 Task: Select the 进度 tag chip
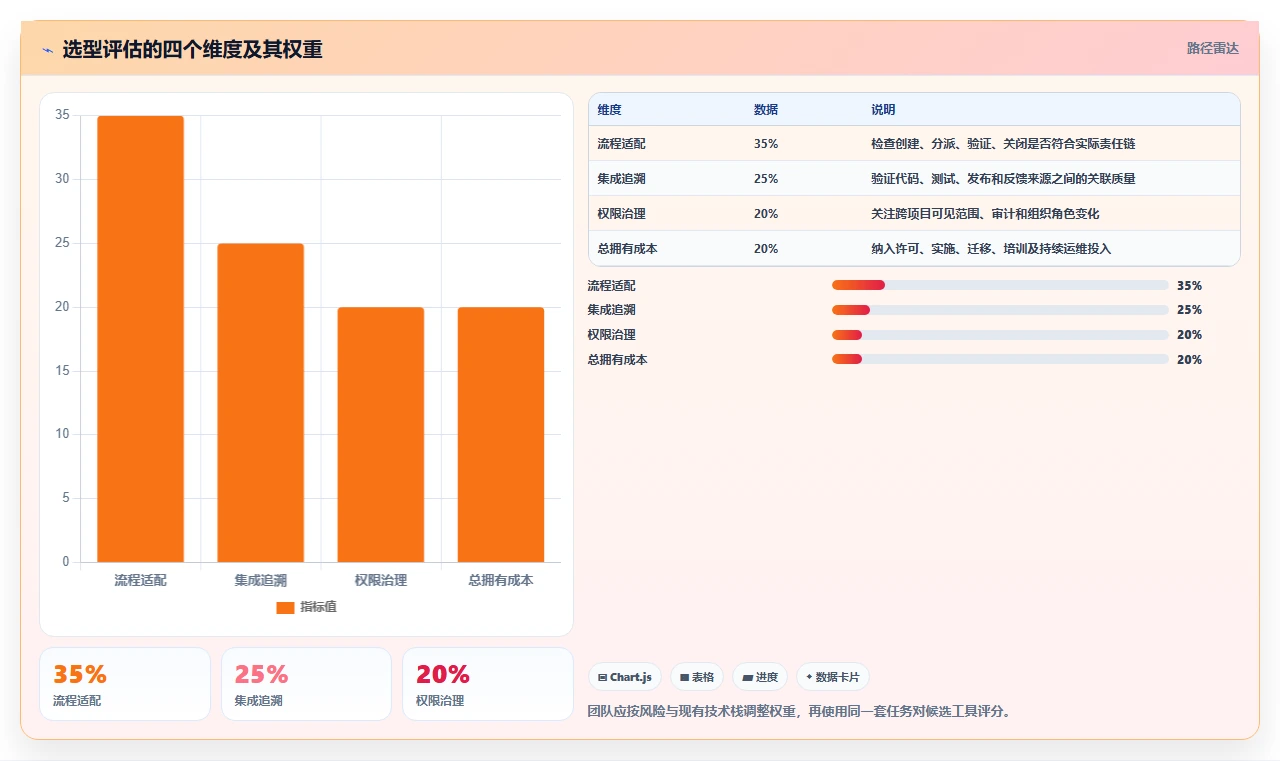click(760, 677)
